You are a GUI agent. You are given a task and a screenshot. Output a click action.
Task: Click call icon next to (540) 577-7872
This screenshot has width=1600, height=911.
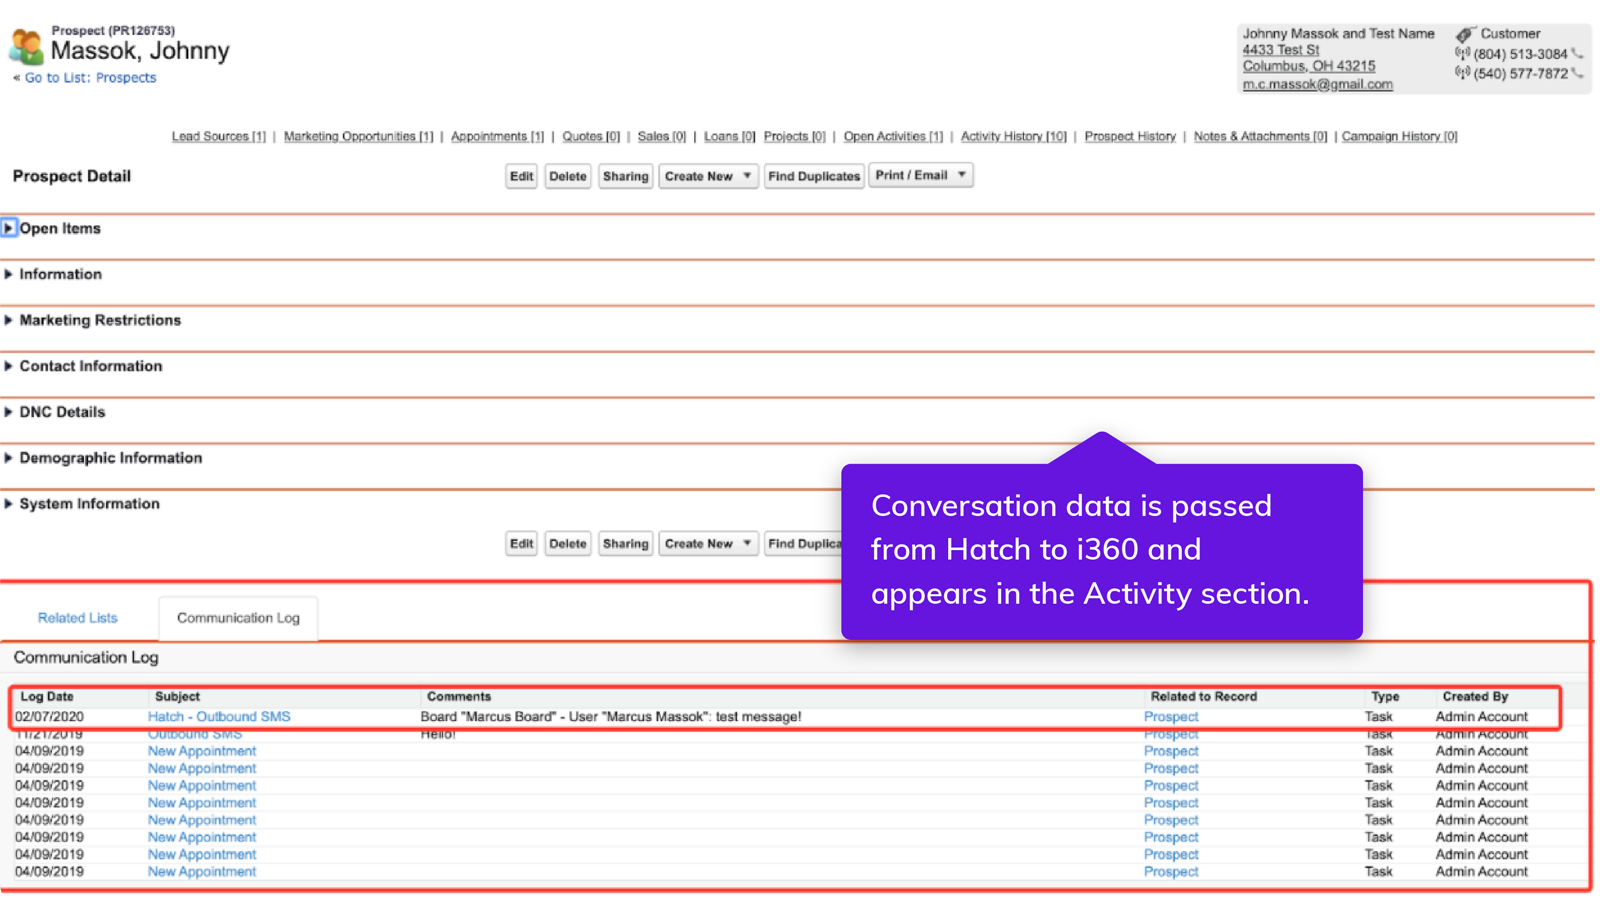click(1577, 74)
